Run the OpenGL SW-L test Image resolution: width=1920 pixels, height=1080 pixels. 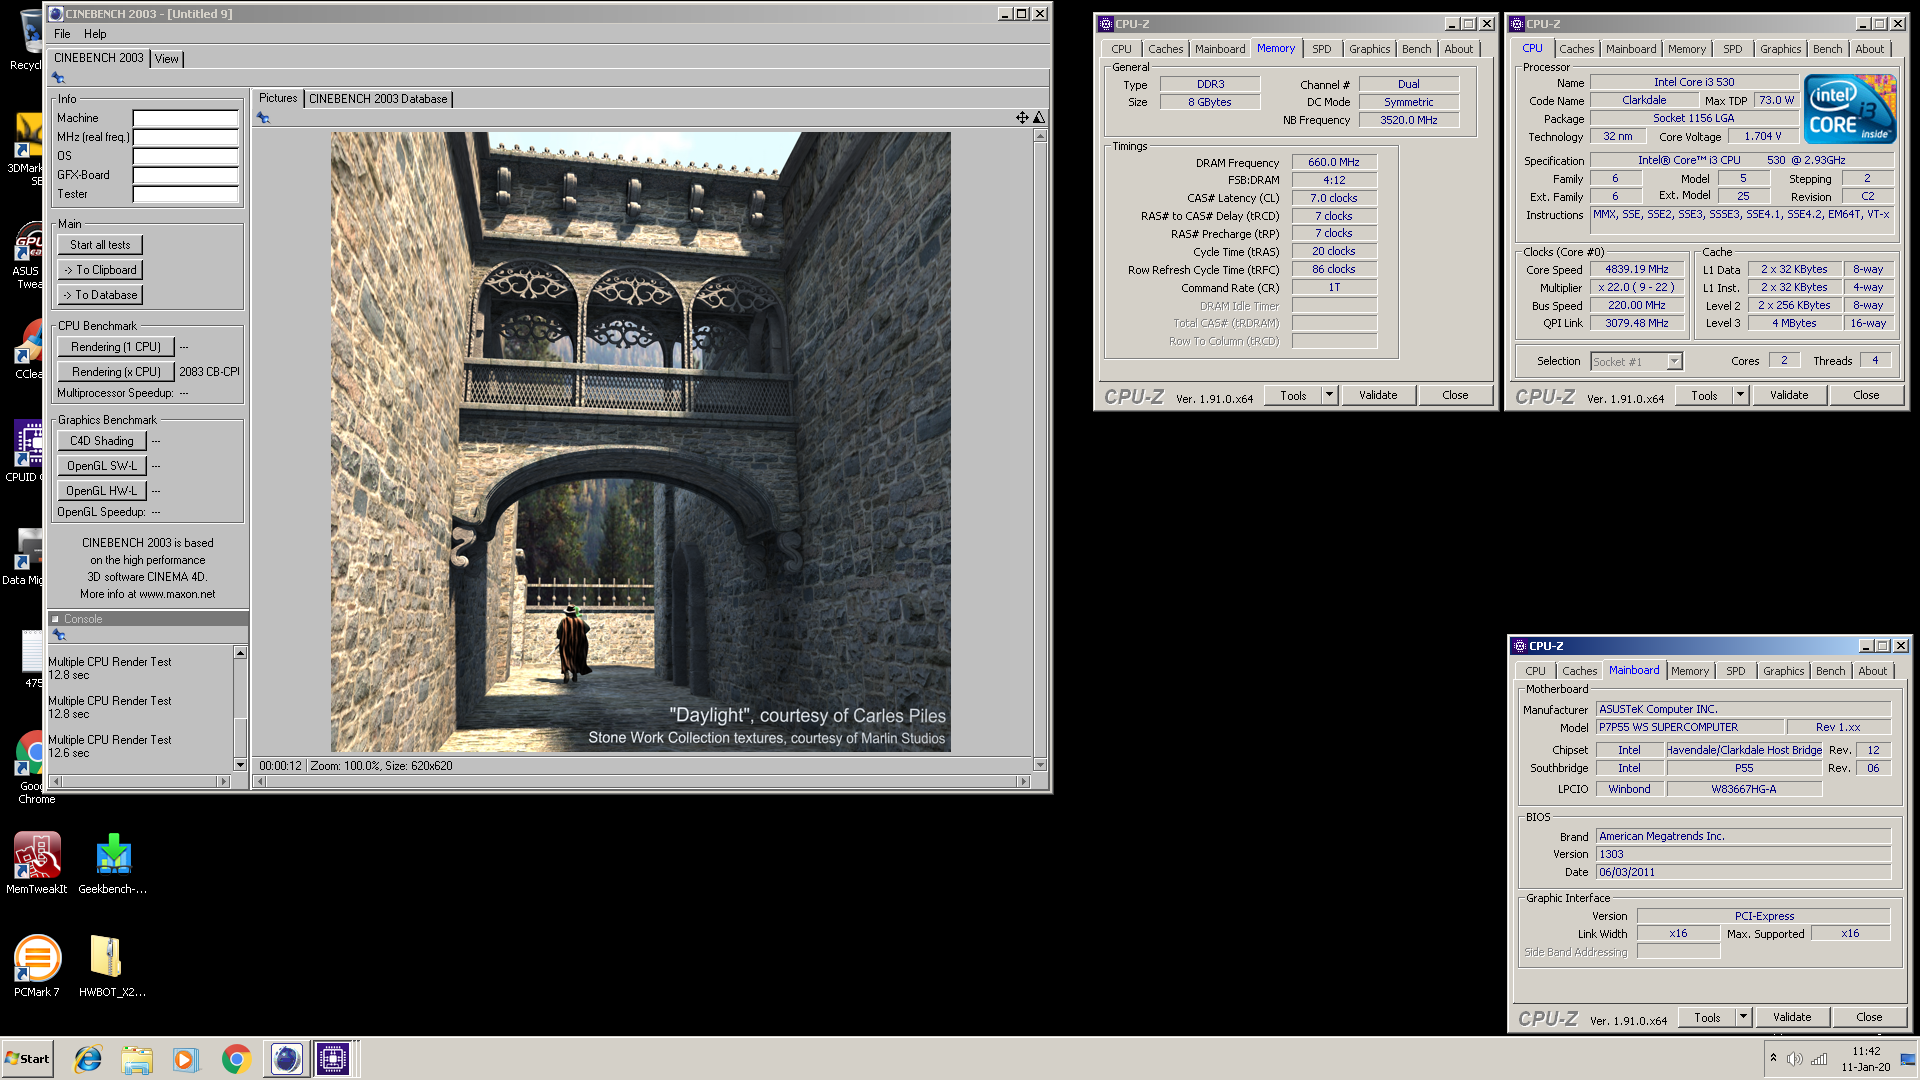point(102,466)
